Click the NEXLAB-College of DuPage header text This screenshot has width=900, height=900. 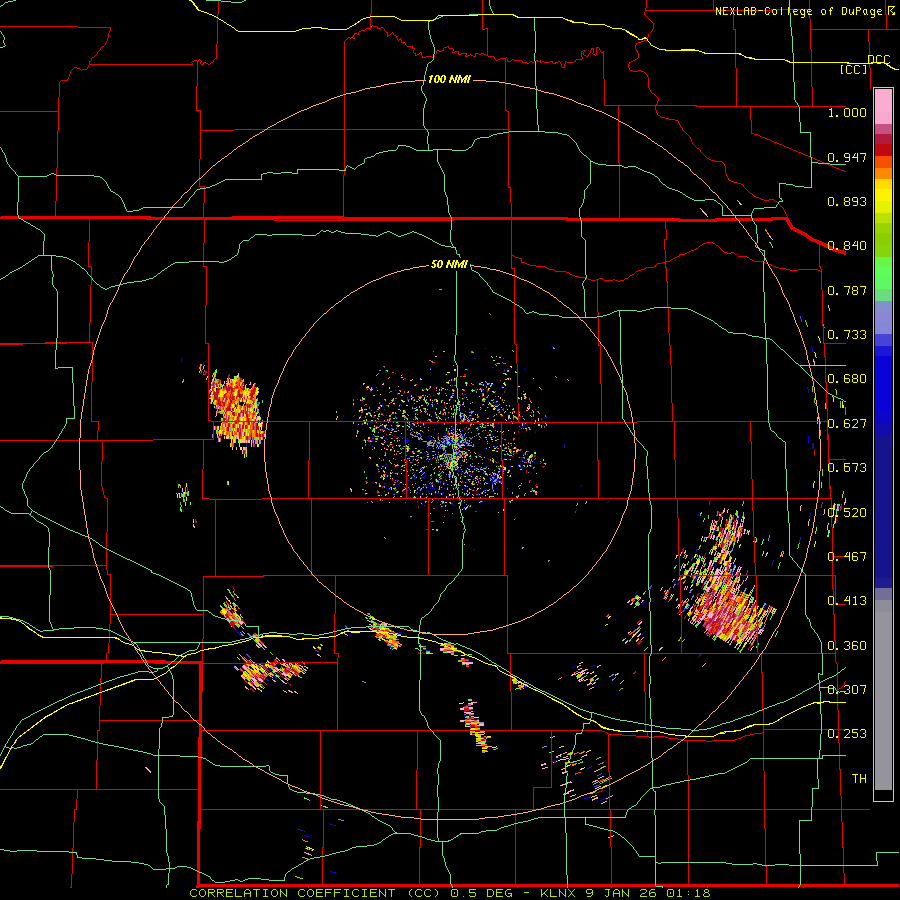click(798, 11)
